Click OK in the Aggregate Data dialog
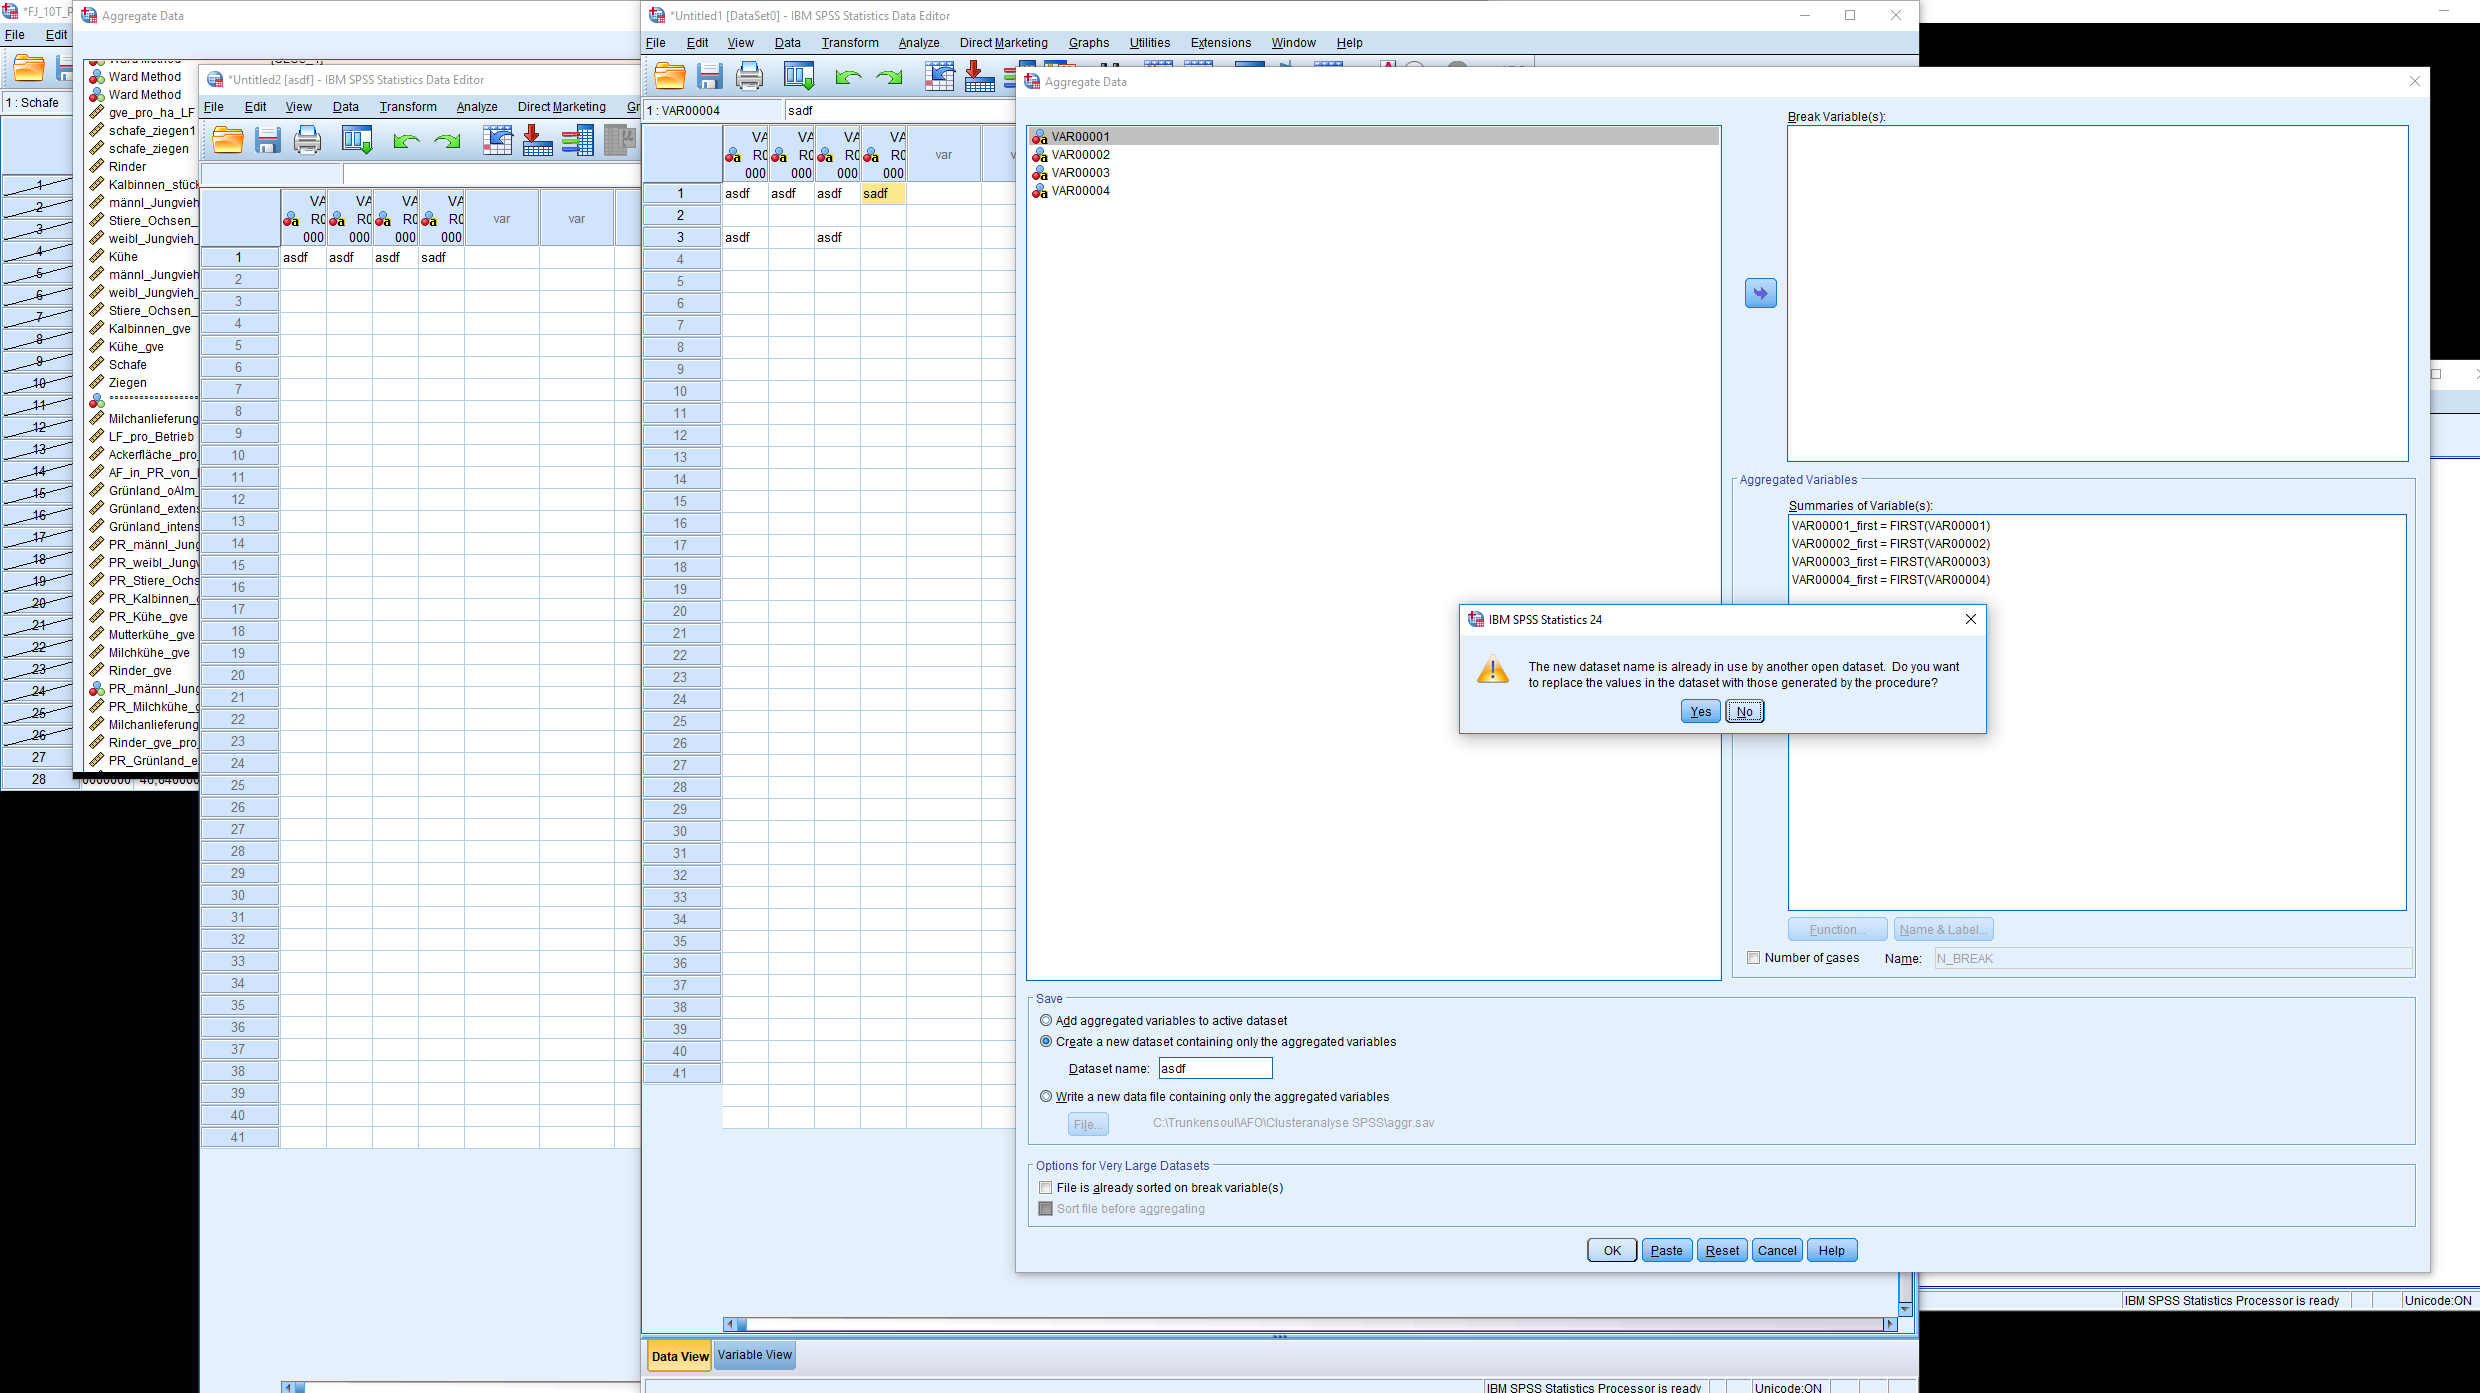Image resolution: width=2480 pixels, height=1393 pixels. click(x=1612, y=1251)
